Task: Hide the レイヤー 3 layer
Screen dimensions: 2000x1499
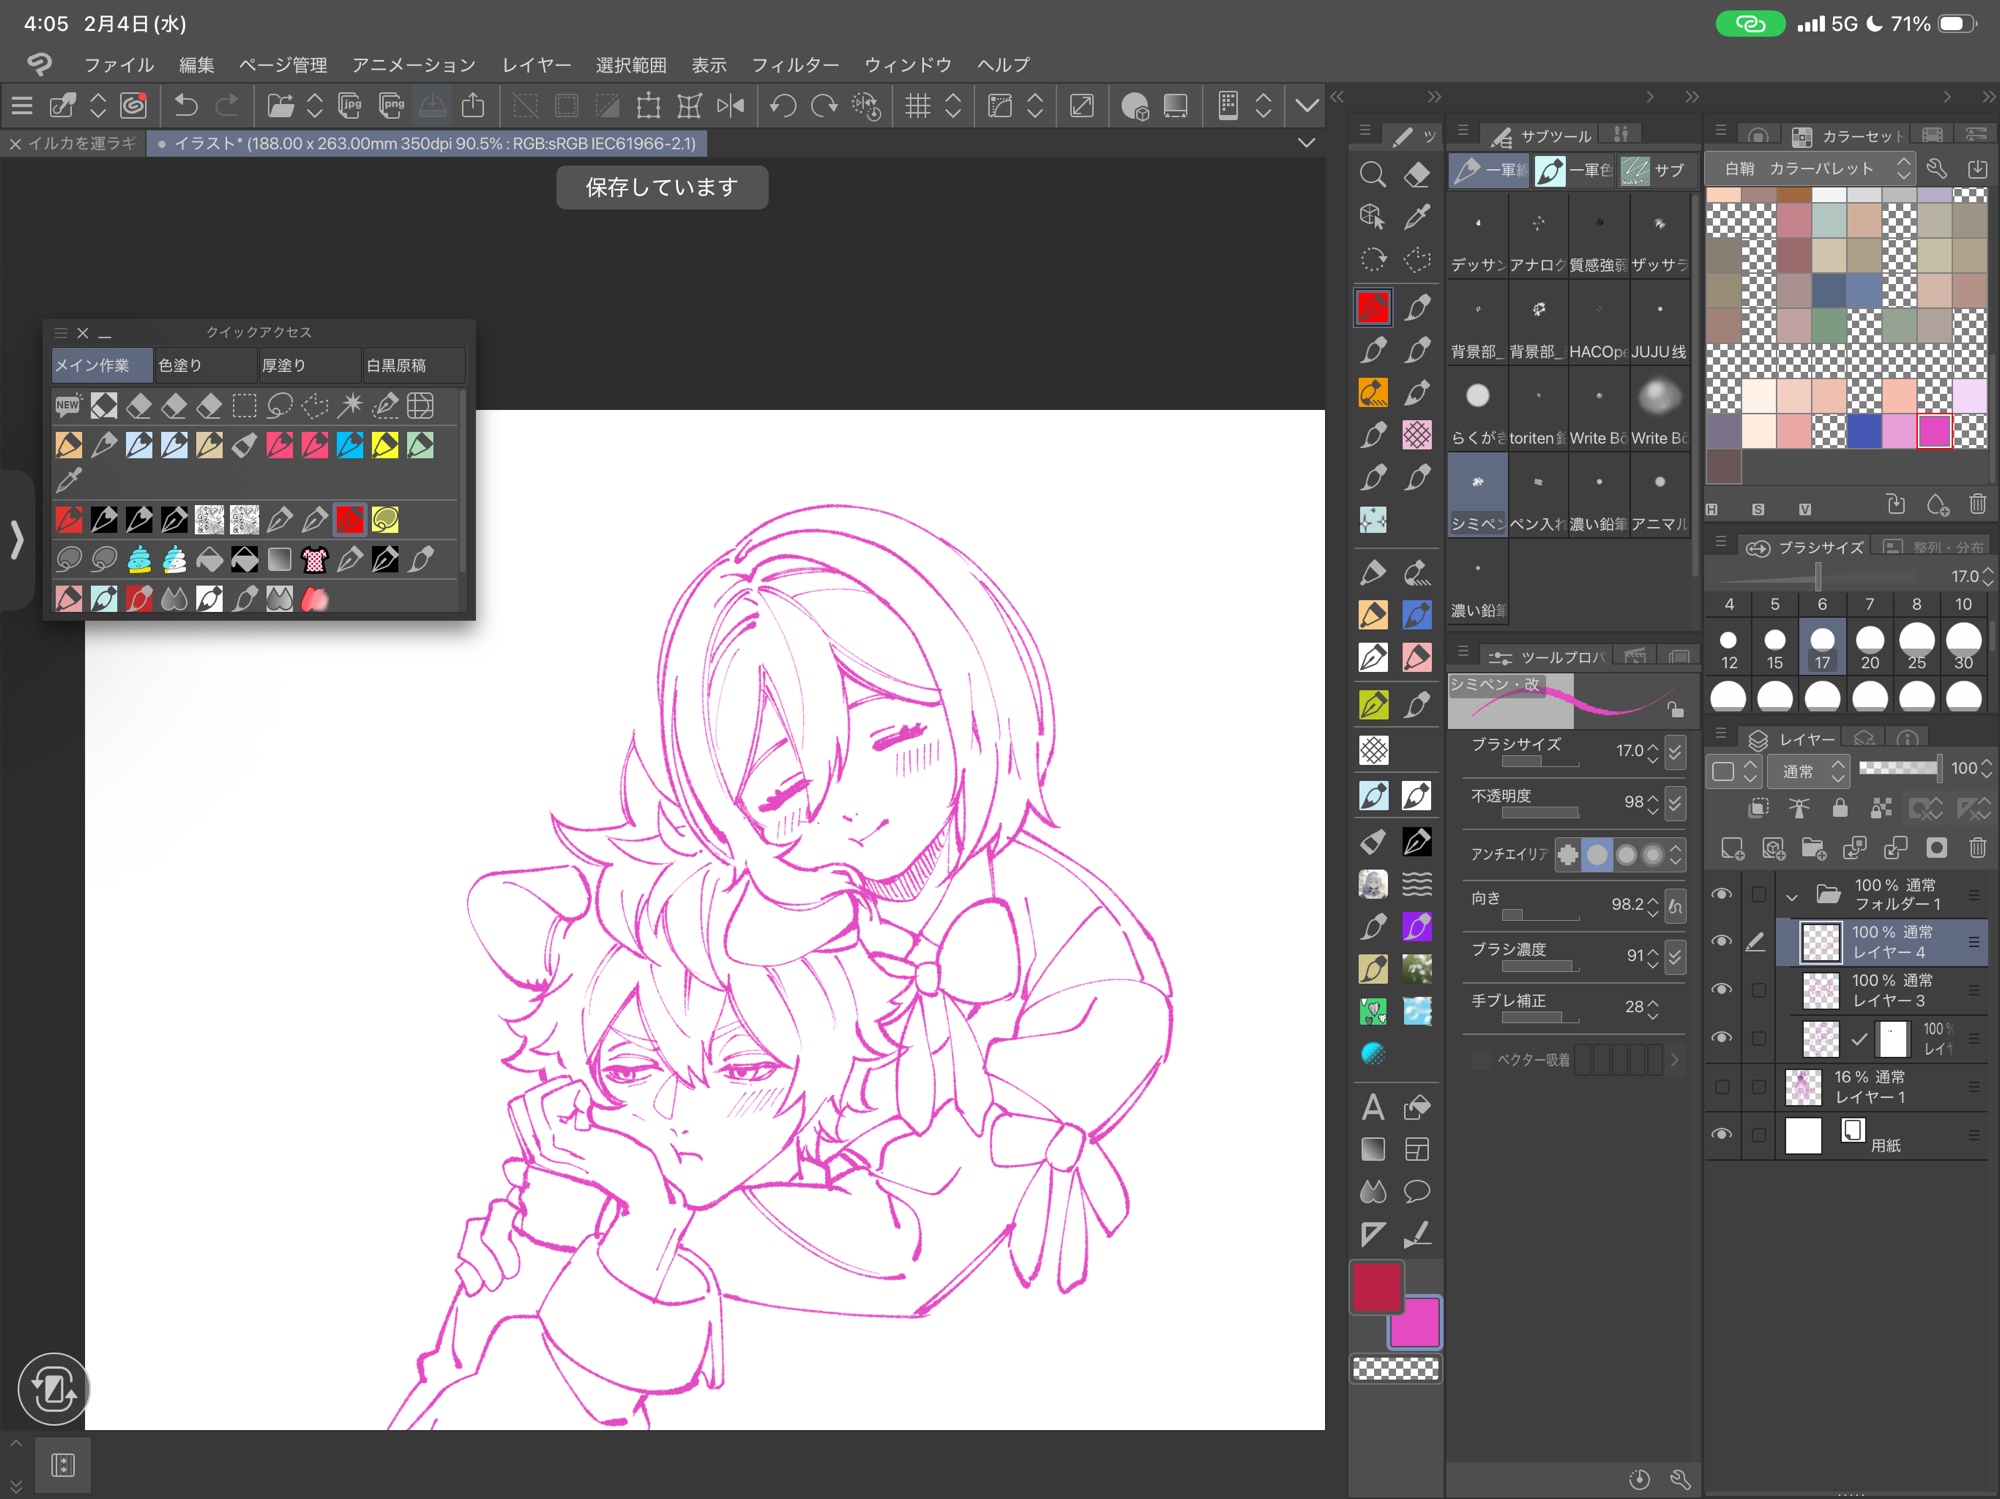Action: (x=1721, y=989)
